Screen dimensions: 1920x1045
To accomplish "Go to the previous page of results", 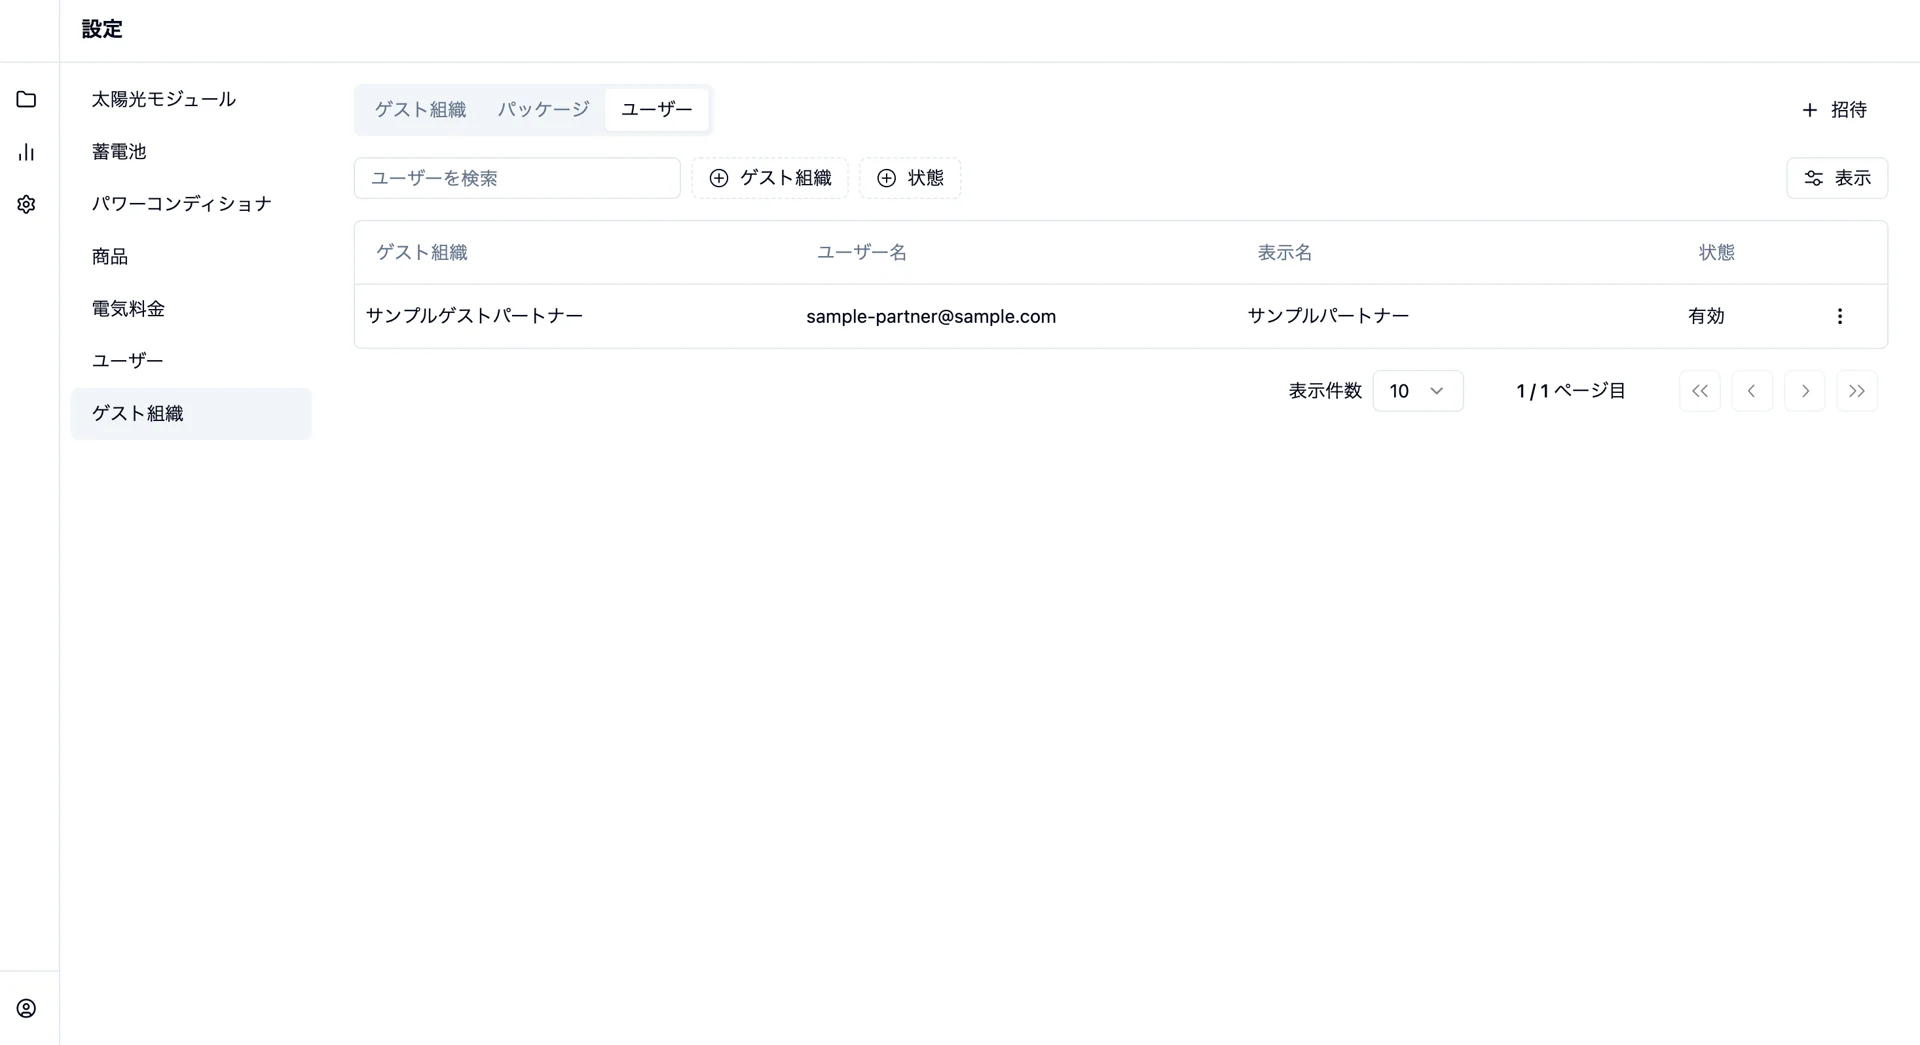I will 1752,391.
